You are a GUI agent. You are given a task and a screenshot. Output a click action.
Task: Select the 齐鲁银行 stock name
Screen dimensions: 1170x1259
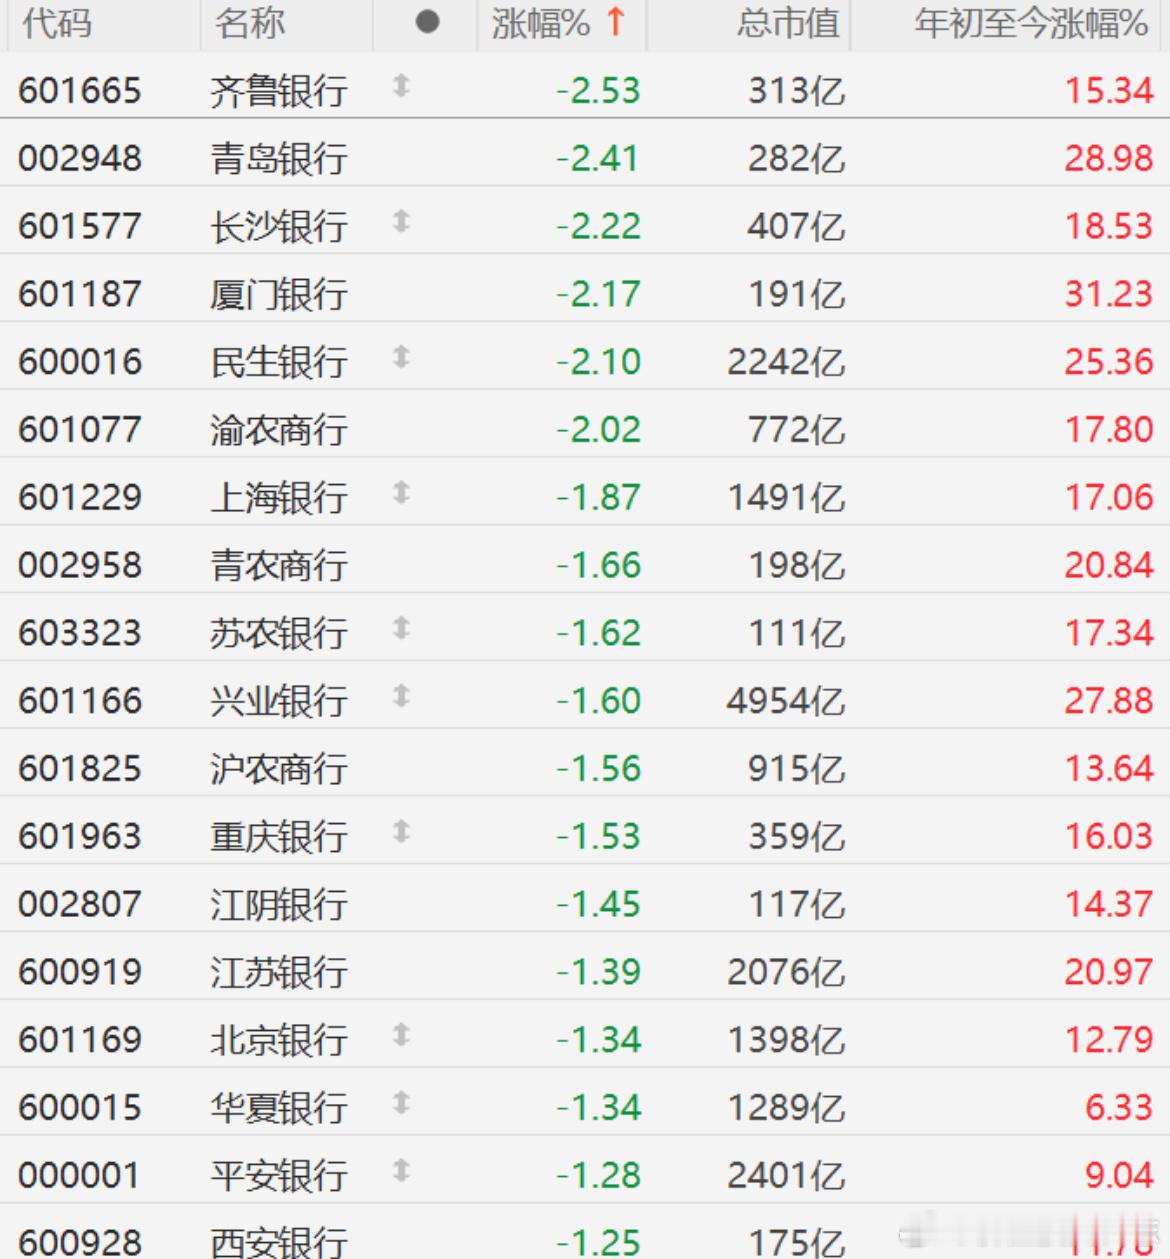click(279, 91)
